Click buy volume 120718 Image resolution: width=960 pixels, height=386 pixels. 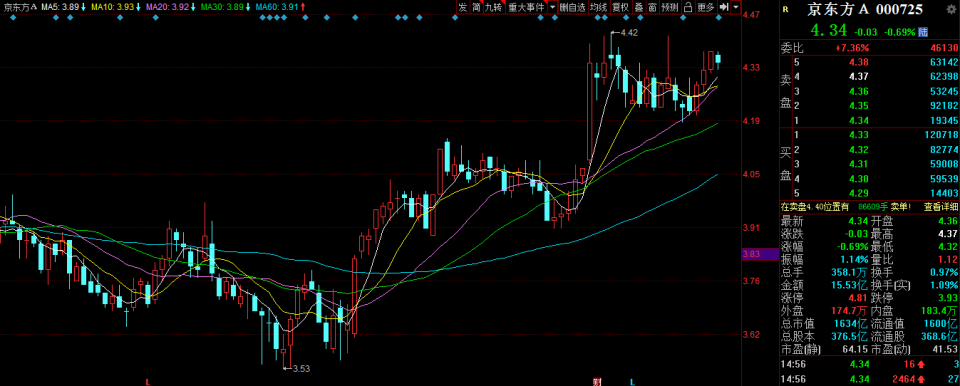point(941,135)
